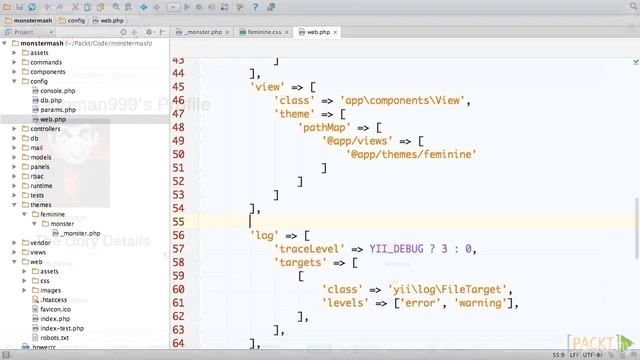This screenshot has height=360, width=640.
Task: Click the Run play icon
Action: [187, 7]
